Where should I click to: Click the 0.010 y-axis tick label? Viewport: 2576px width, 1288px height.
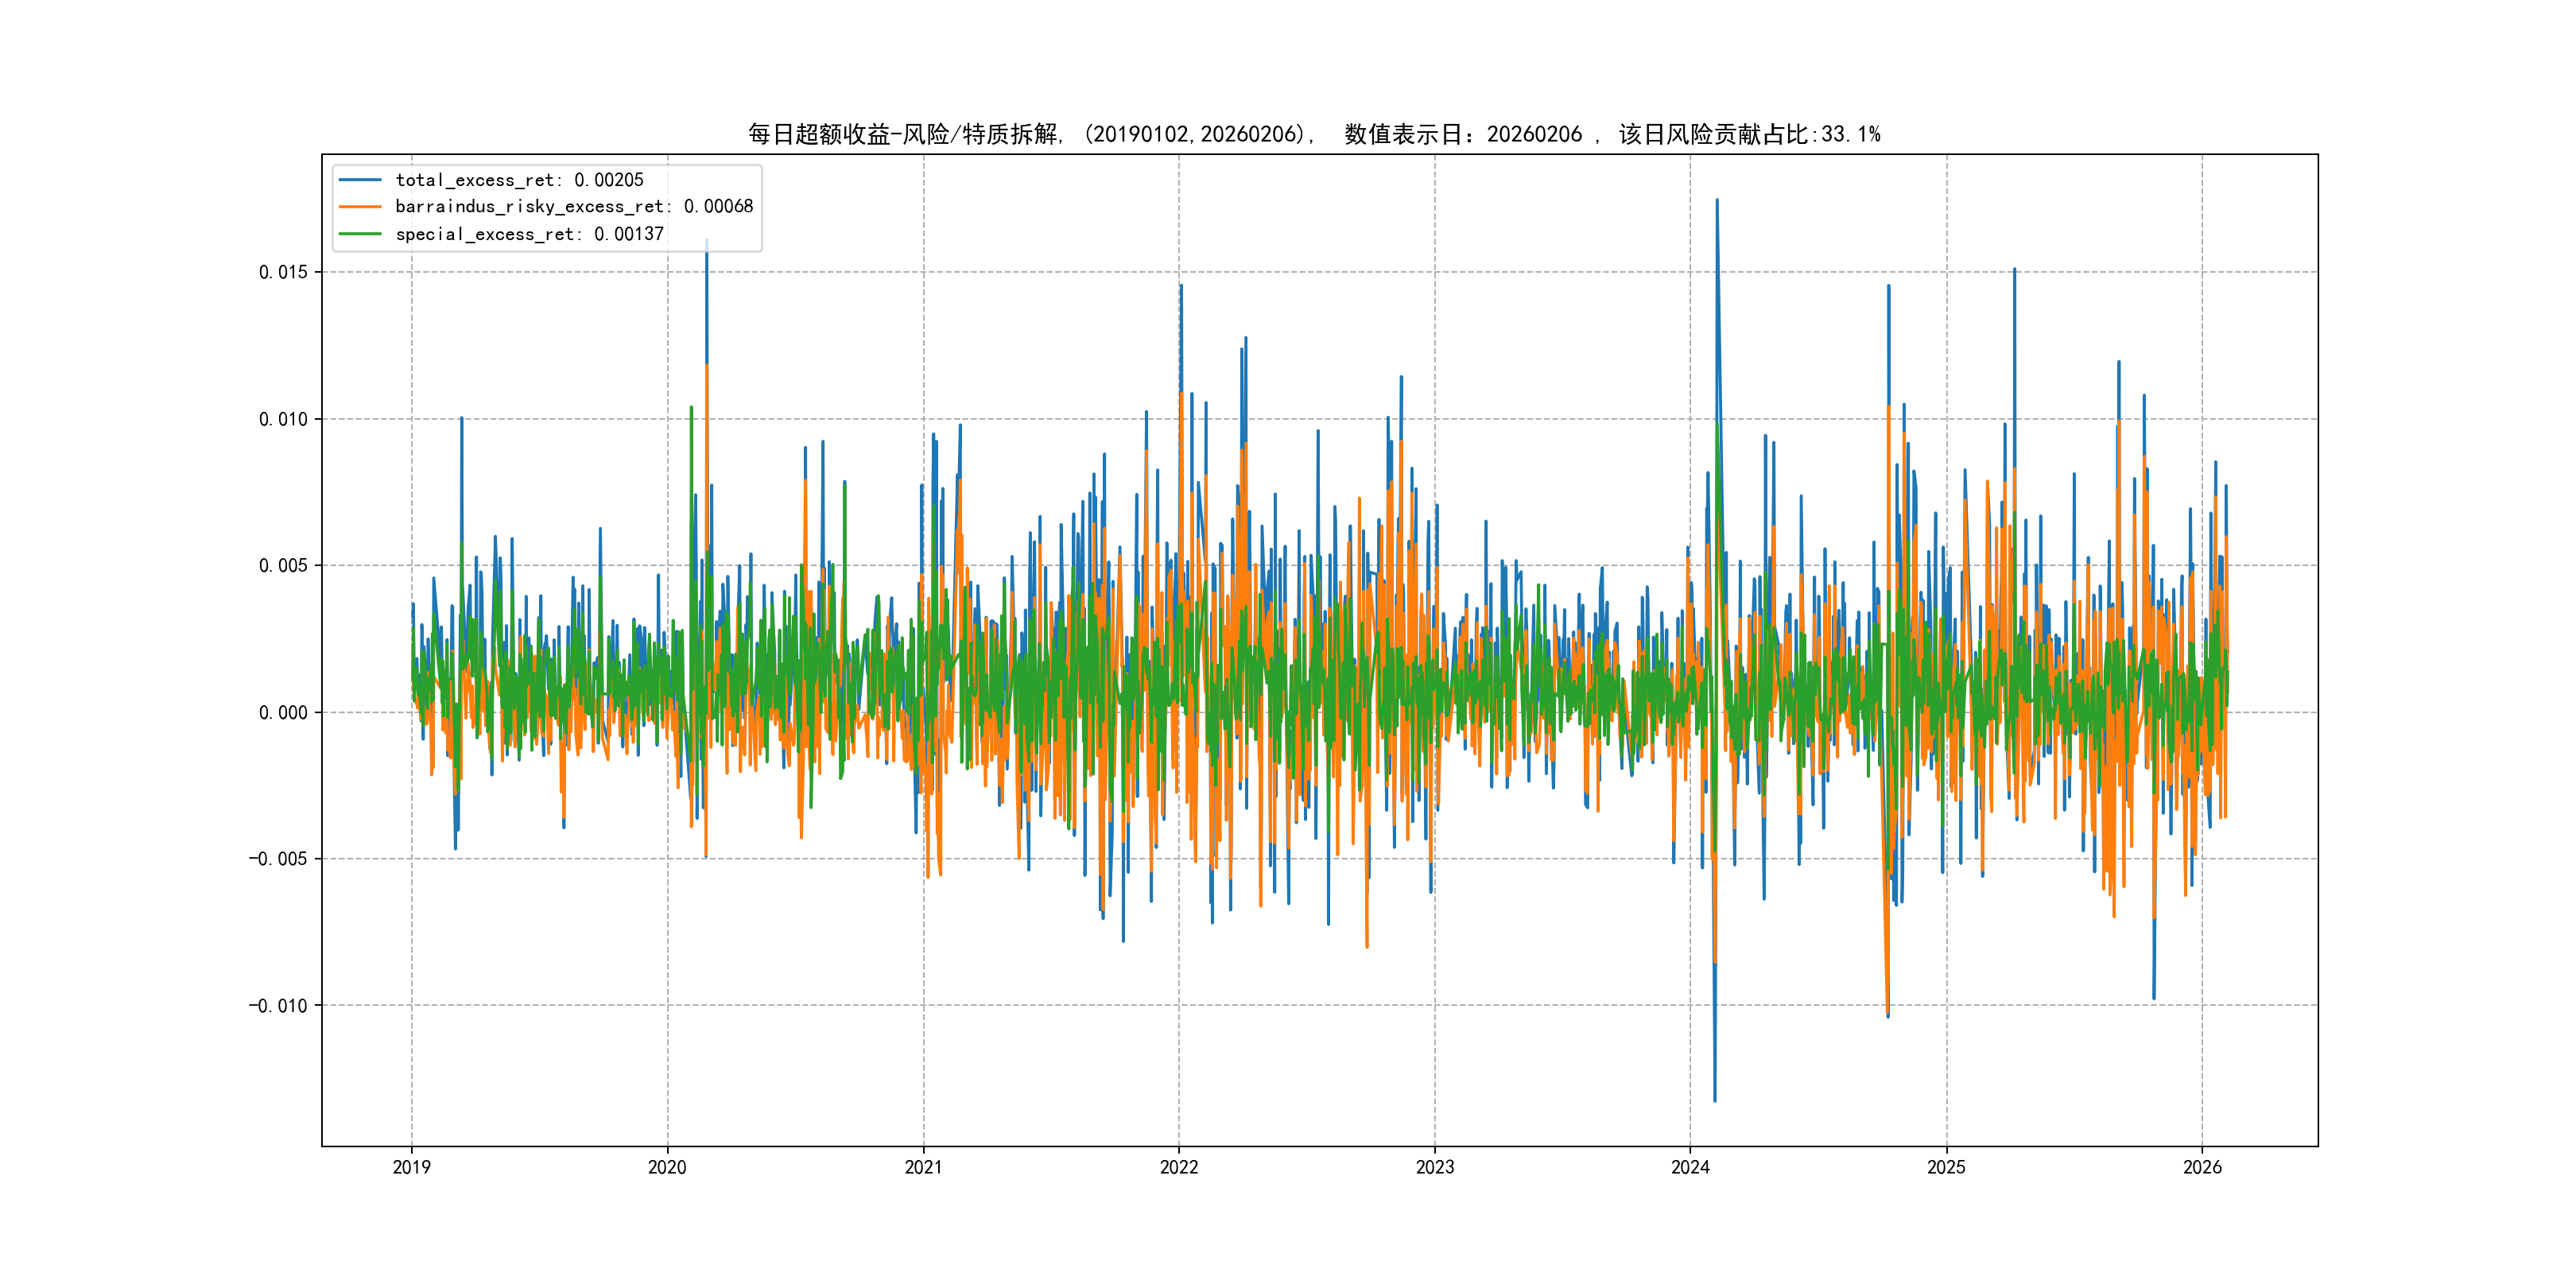click(x=283, y=419)
